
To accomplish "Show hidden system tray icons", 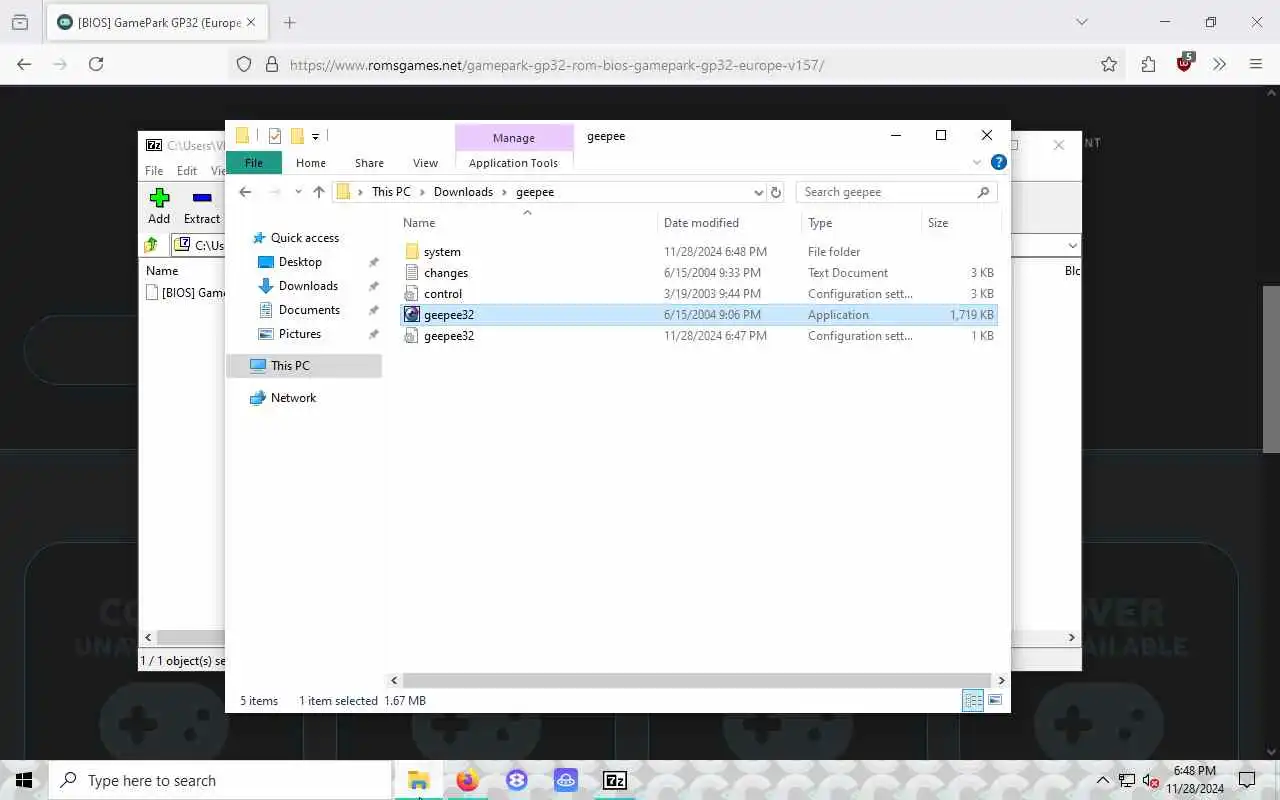I will click(1103, 780).
